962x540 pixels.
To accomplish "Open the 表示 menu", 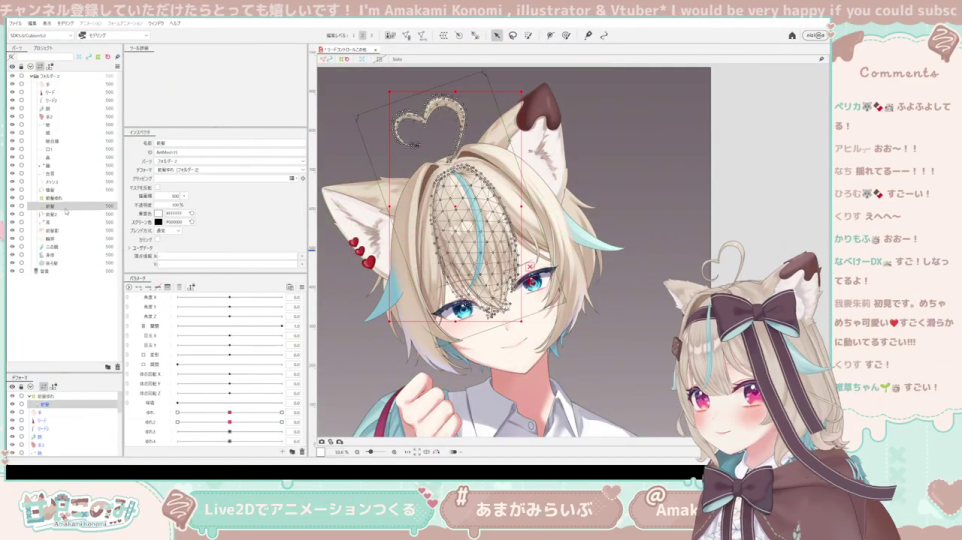I will pos(47,23).
